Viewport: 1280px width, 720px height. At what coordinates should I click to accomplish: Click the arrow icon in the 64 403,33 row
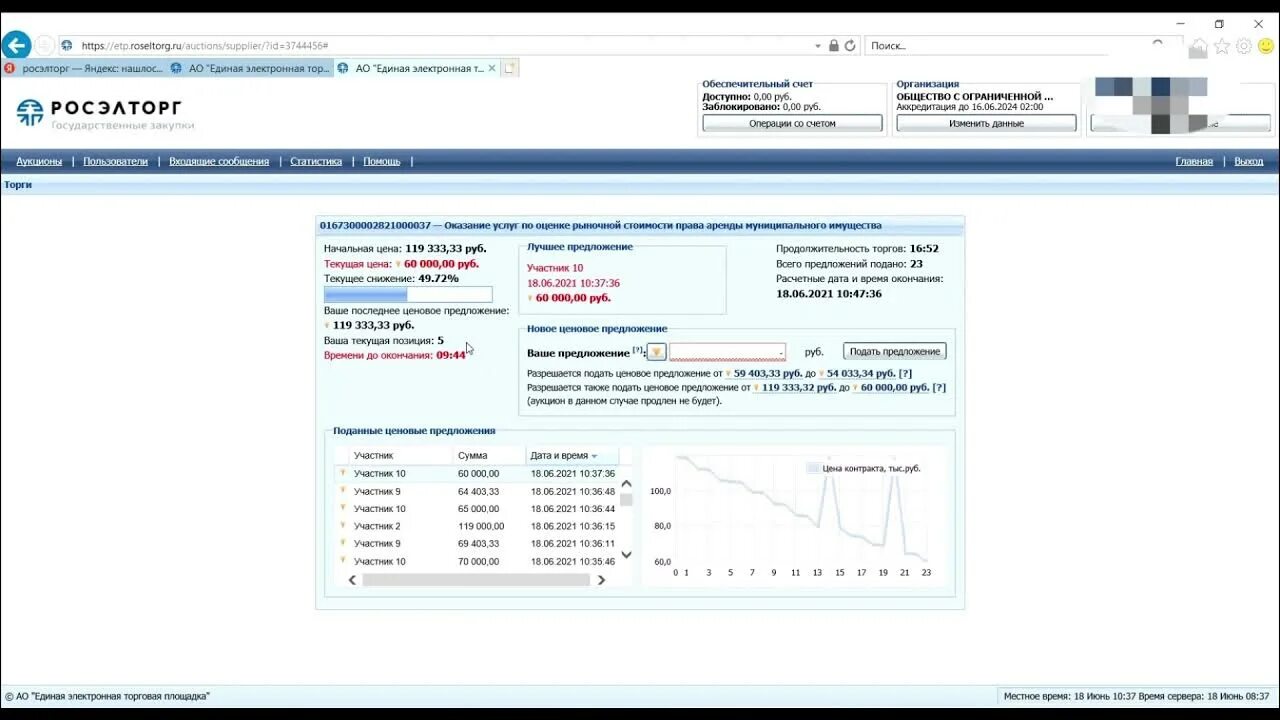(x=342, y=490)
